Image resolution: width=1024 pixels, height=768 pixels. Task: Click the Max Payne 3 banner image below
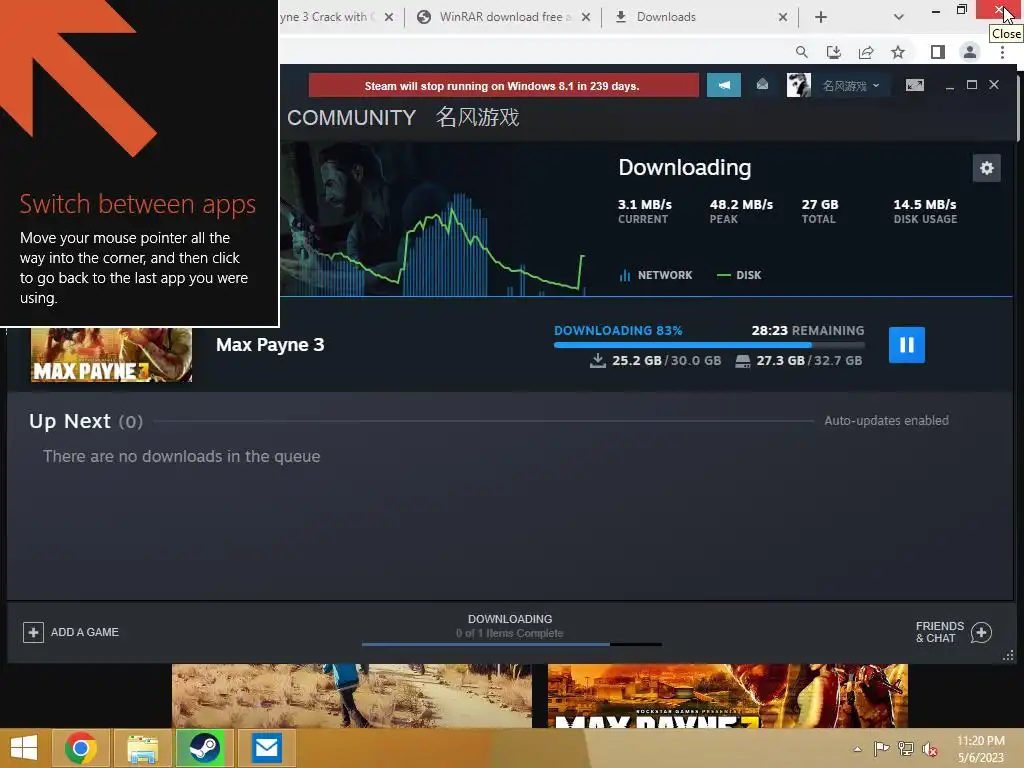tap(728, 696)
